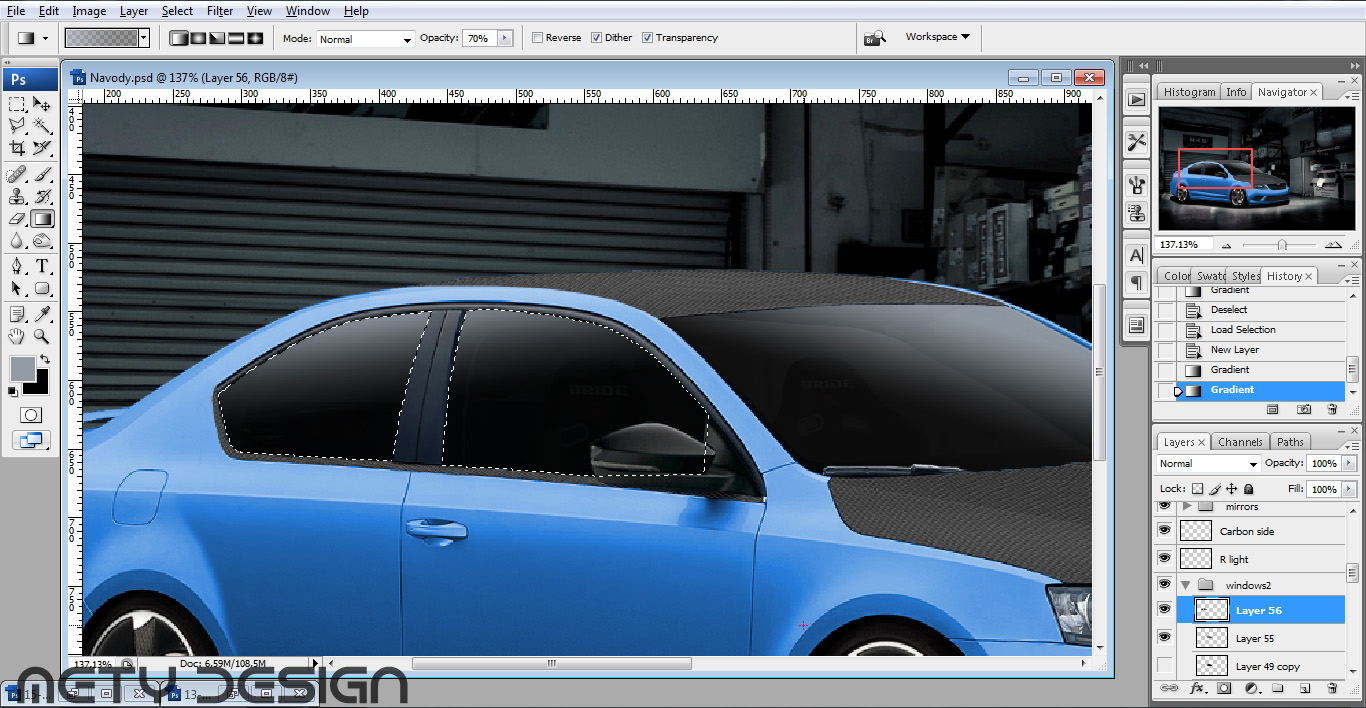This screenshot has height=708, width=1366.
Task: Select the Rounded Rectangle shape tool
Action: click(42, 289)
